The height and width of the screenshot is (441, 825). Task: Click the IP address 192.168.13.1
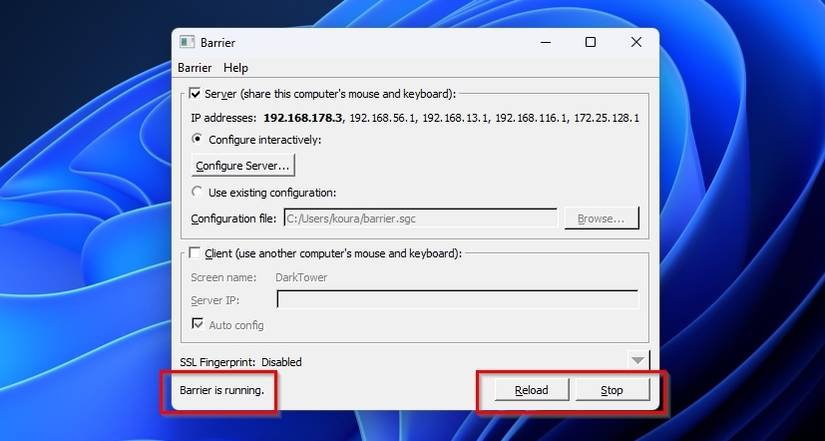click(x=456, y=118)
